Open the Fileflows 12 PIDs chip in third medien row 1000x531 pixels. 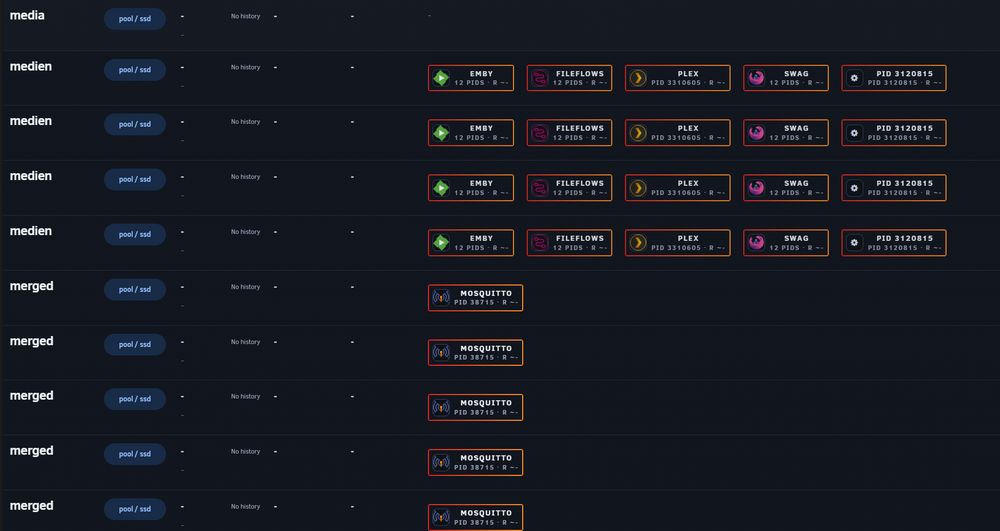tap(569, 187)
